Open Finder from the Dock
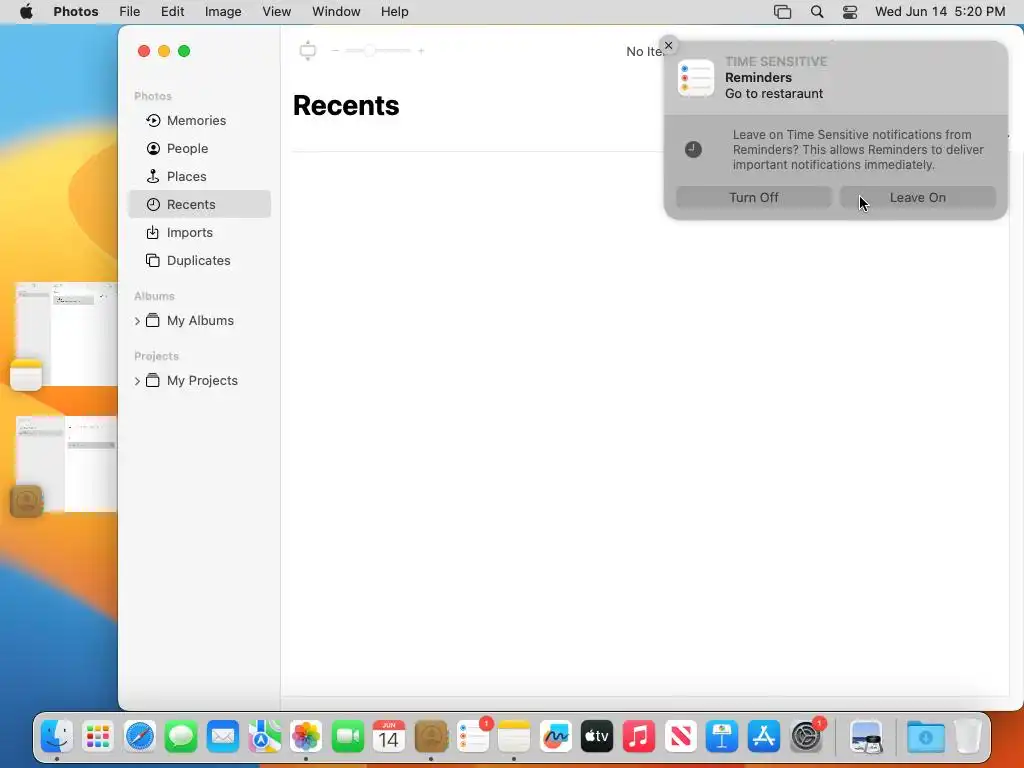This screenshot has width=1024, height=768. [x=57, y=737]
